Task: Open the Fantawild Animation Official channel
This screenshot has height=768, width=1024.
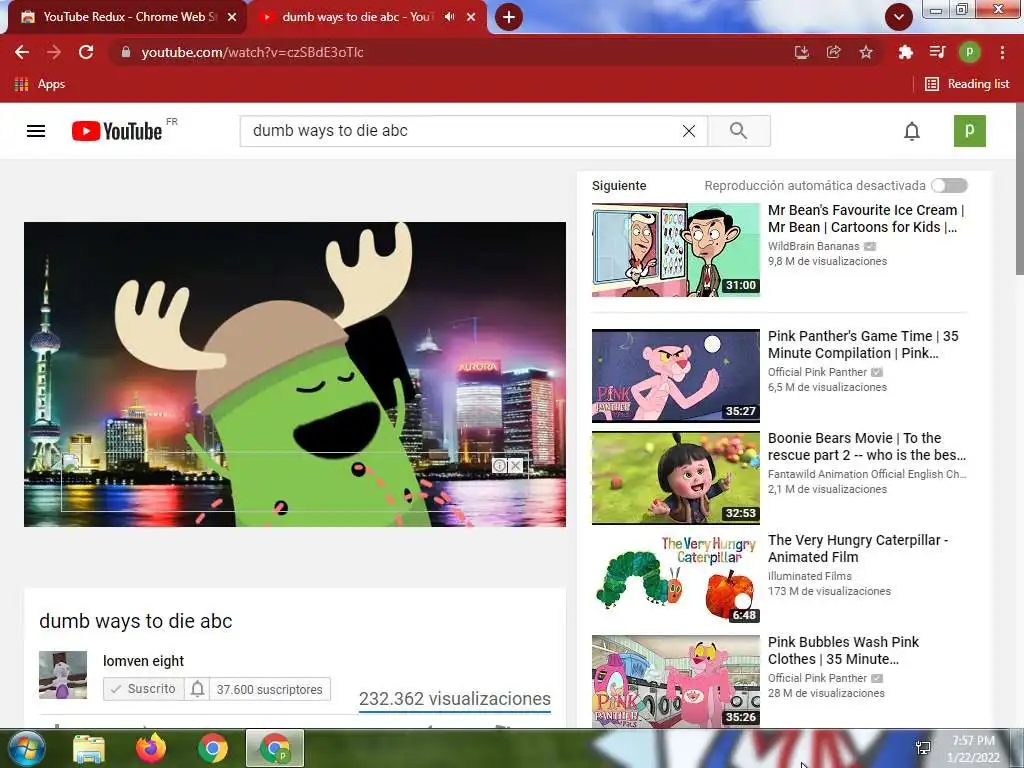Action: coord(867,474)
